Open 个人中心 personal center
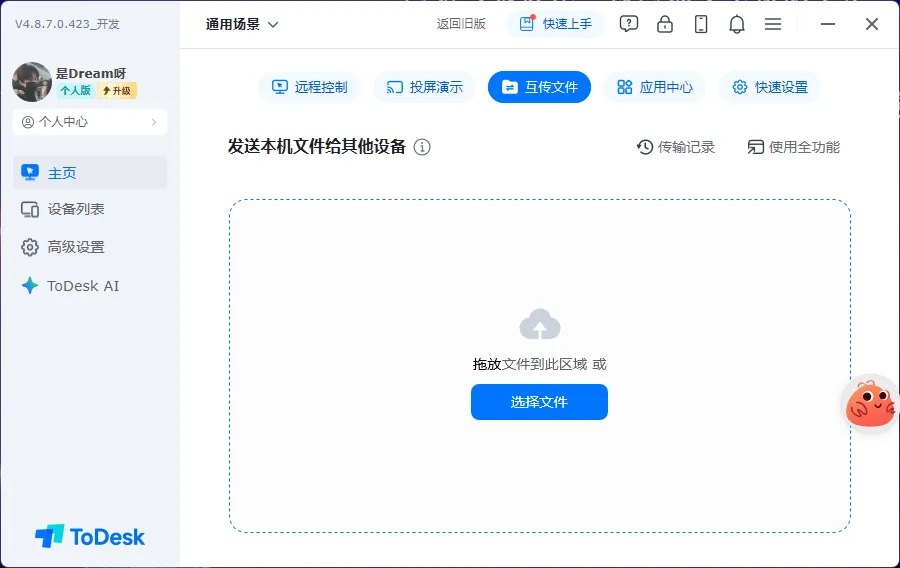This screenshot has height=568, width=900. (x=90, y=122)
